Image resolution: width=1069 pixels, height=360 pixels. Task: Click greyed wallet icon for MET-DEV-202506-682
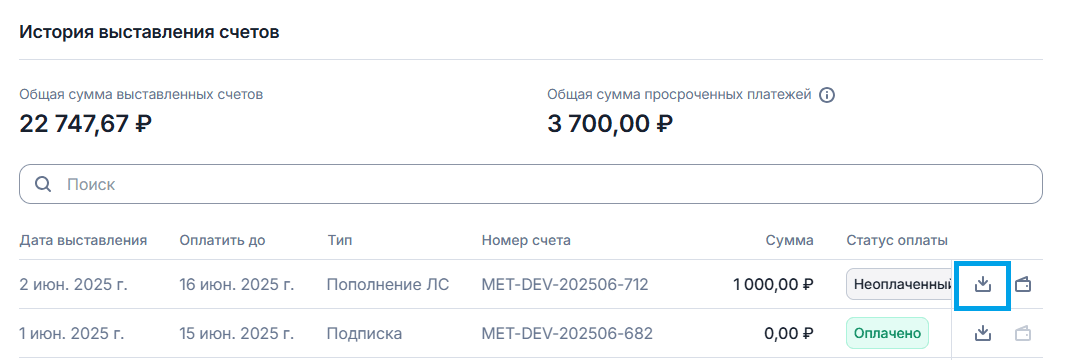[1023, 333]
